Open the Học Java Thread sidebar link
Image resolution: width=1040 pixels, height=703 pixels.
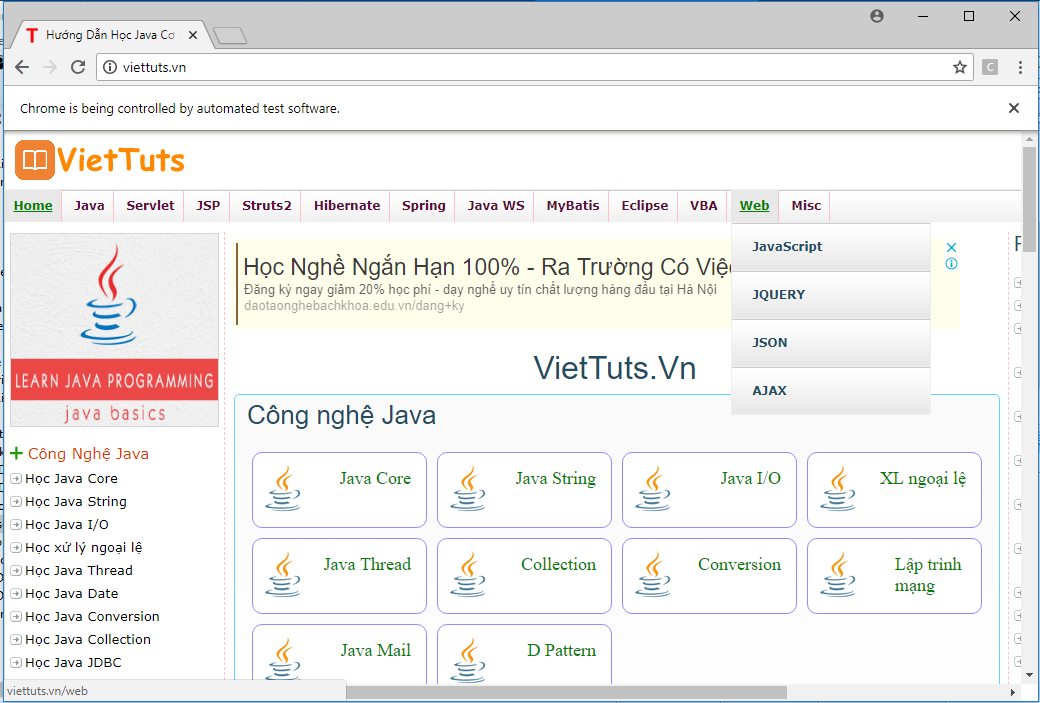78,570
